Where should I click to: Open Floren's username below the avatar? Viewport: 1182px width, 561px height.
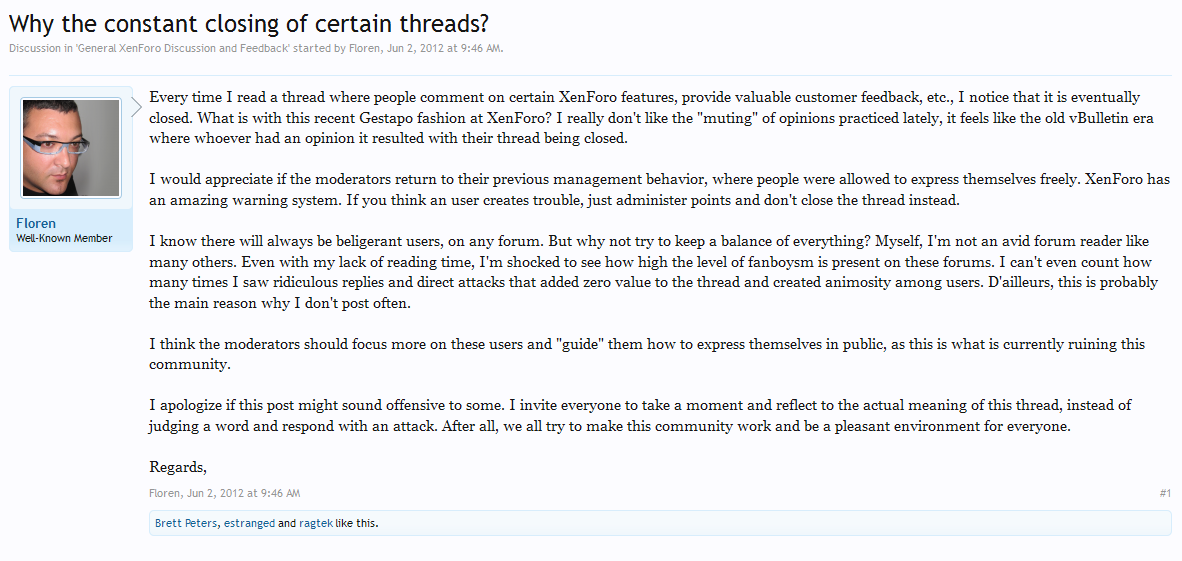[36, 223]
